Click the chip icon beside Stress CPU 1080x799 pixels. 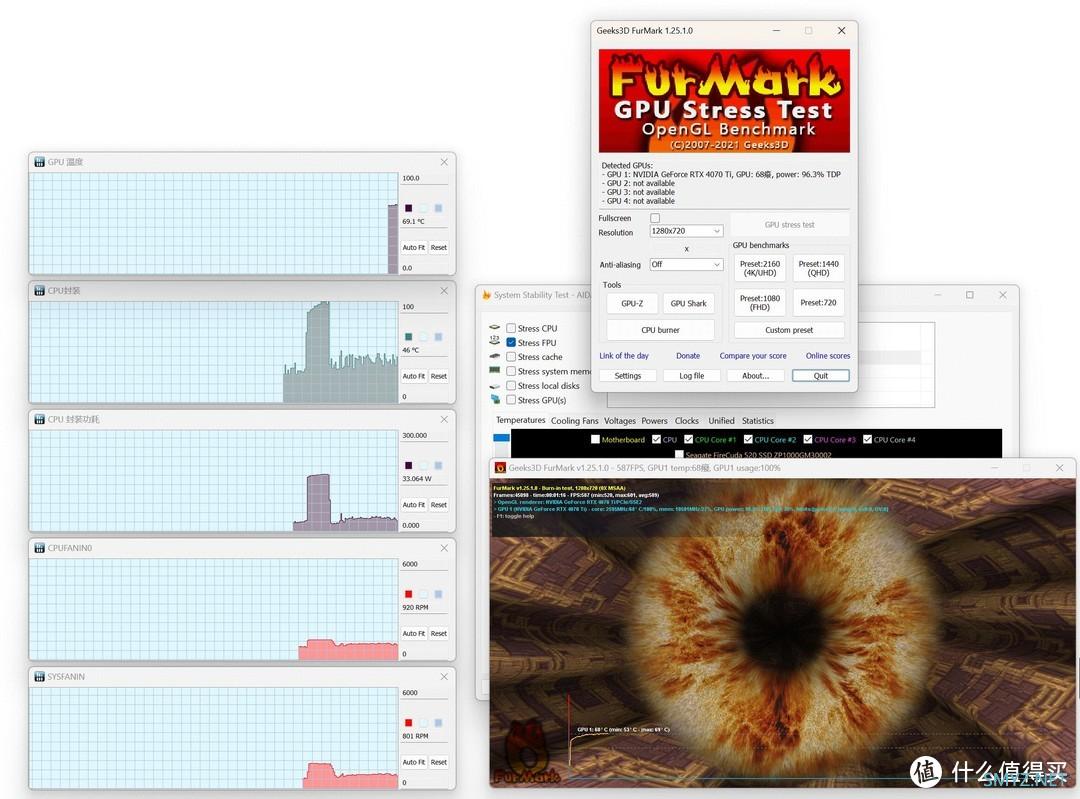coord(495,328)
